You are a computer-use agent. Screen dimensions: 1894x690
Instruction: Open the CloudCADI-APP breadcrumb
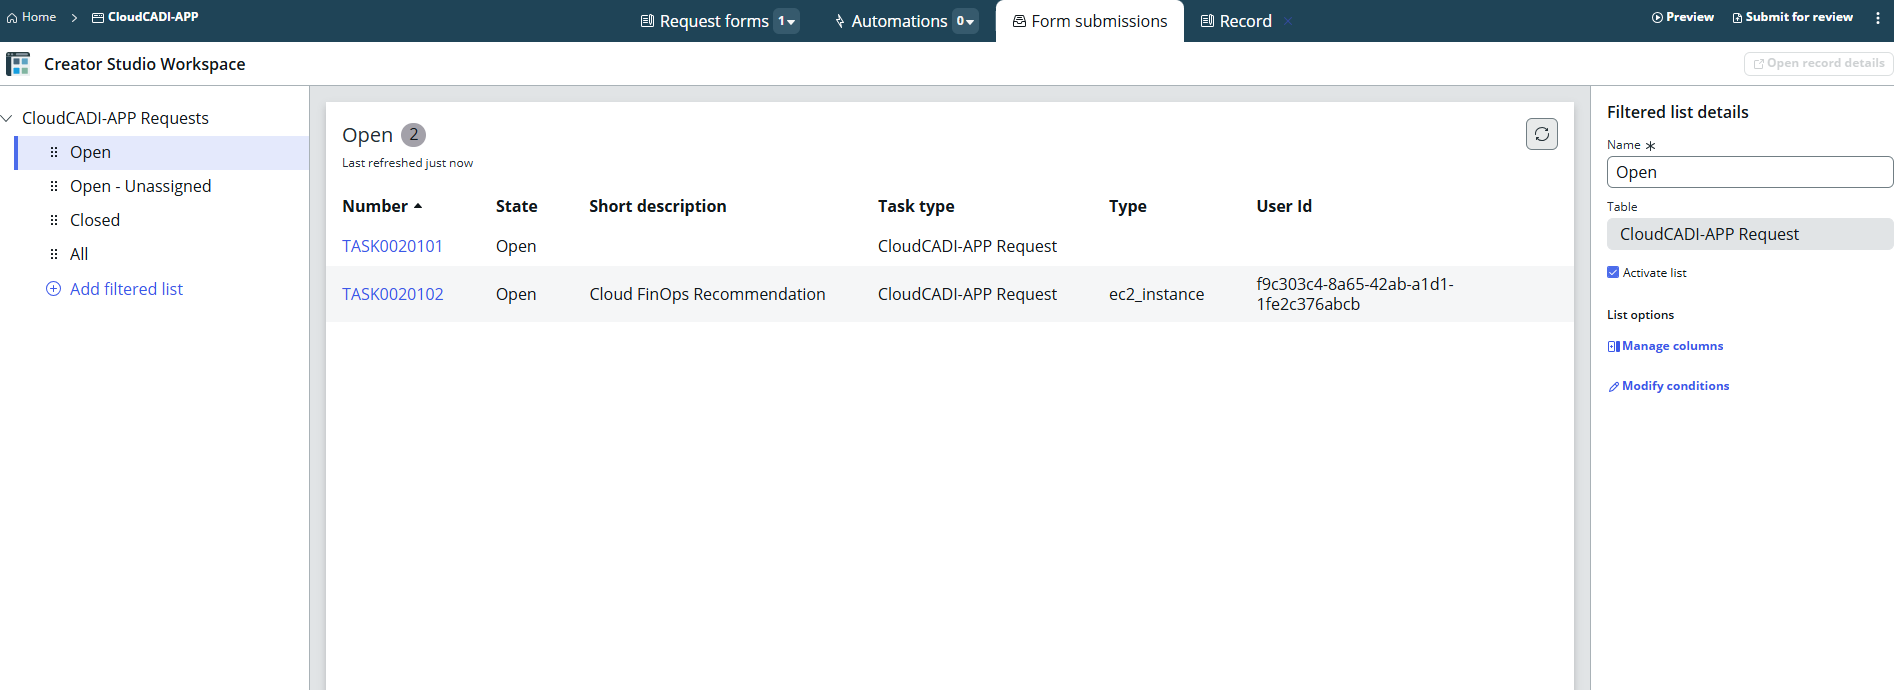[145, 17]
